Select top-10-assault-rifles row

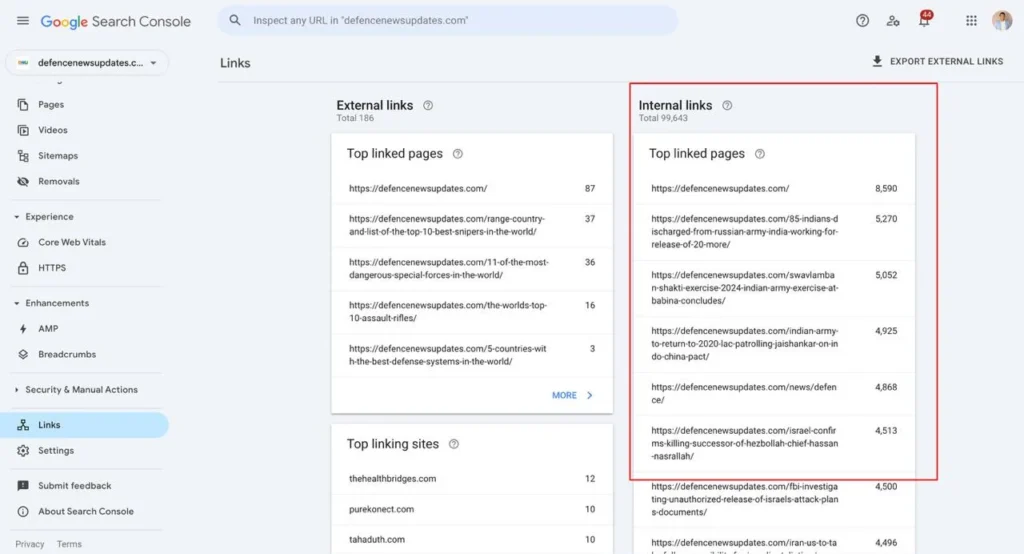[472, 312]
